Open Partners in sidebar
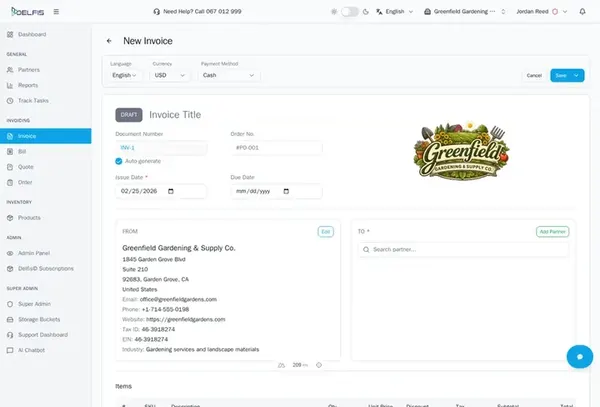 click(x=46, y=70)
